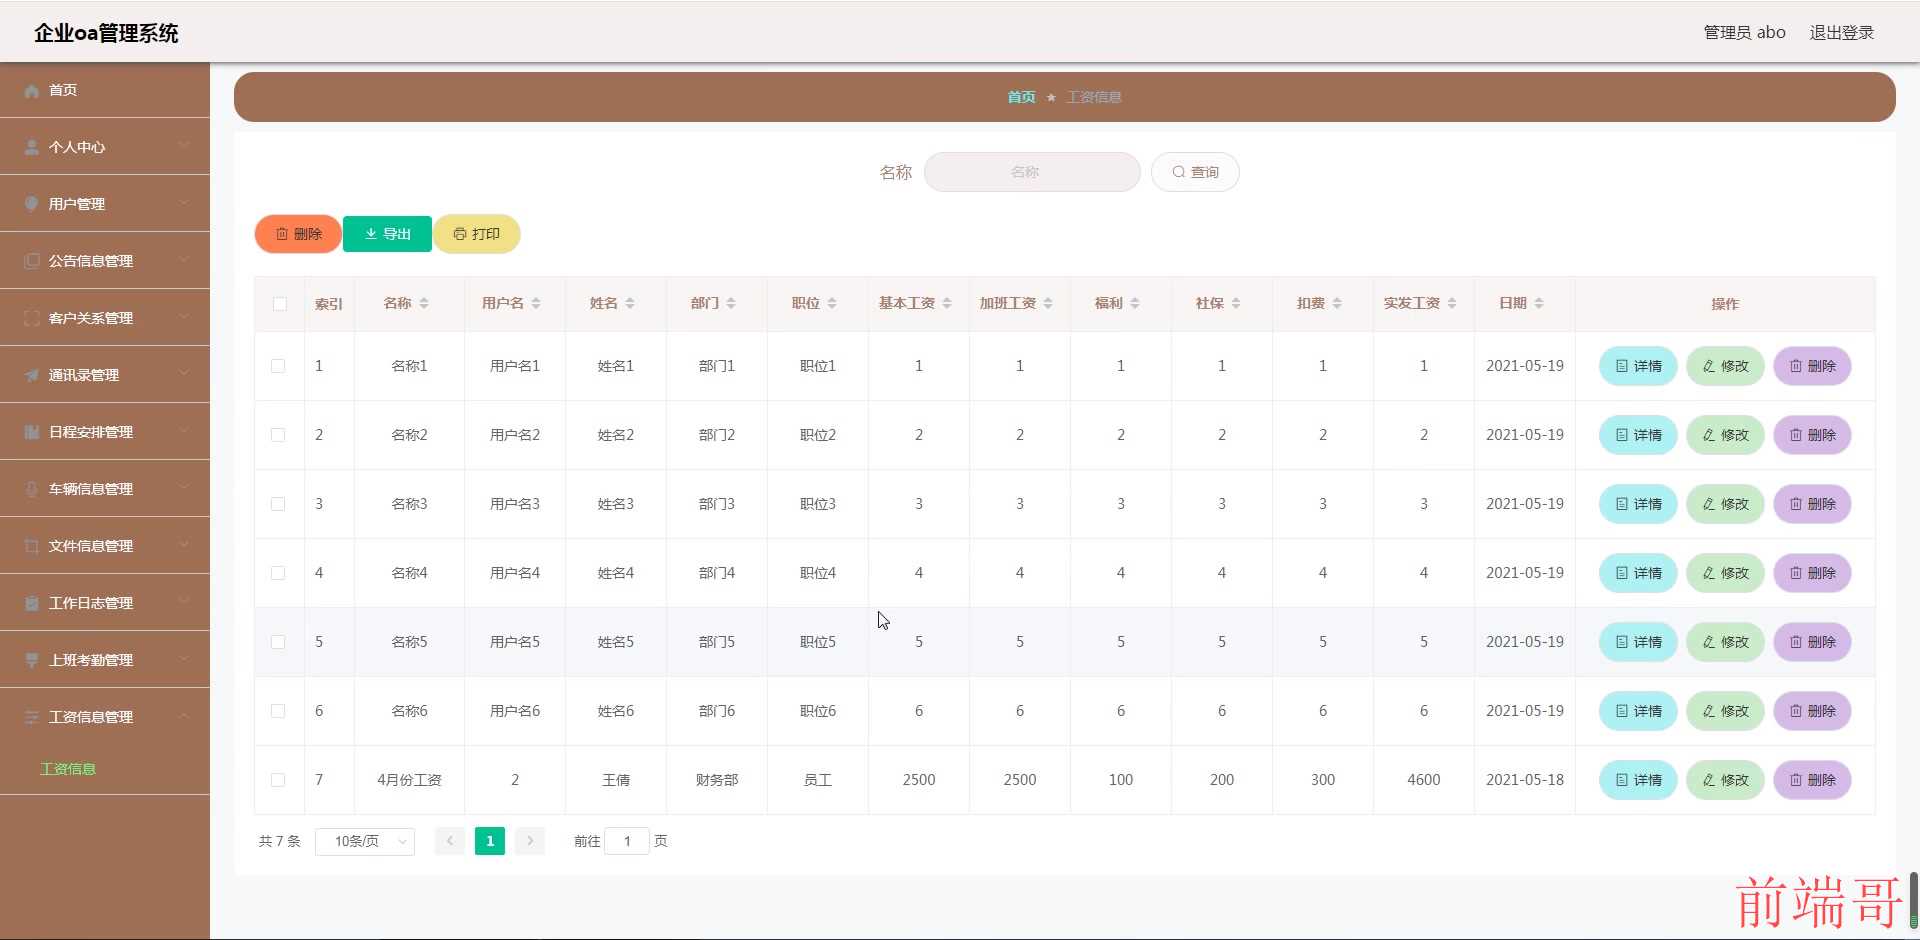Viewport: 1920px width, 940px height.
Task: Sort the 扣费 column using its sort arrows
Action: click(x=1337, y=304)
